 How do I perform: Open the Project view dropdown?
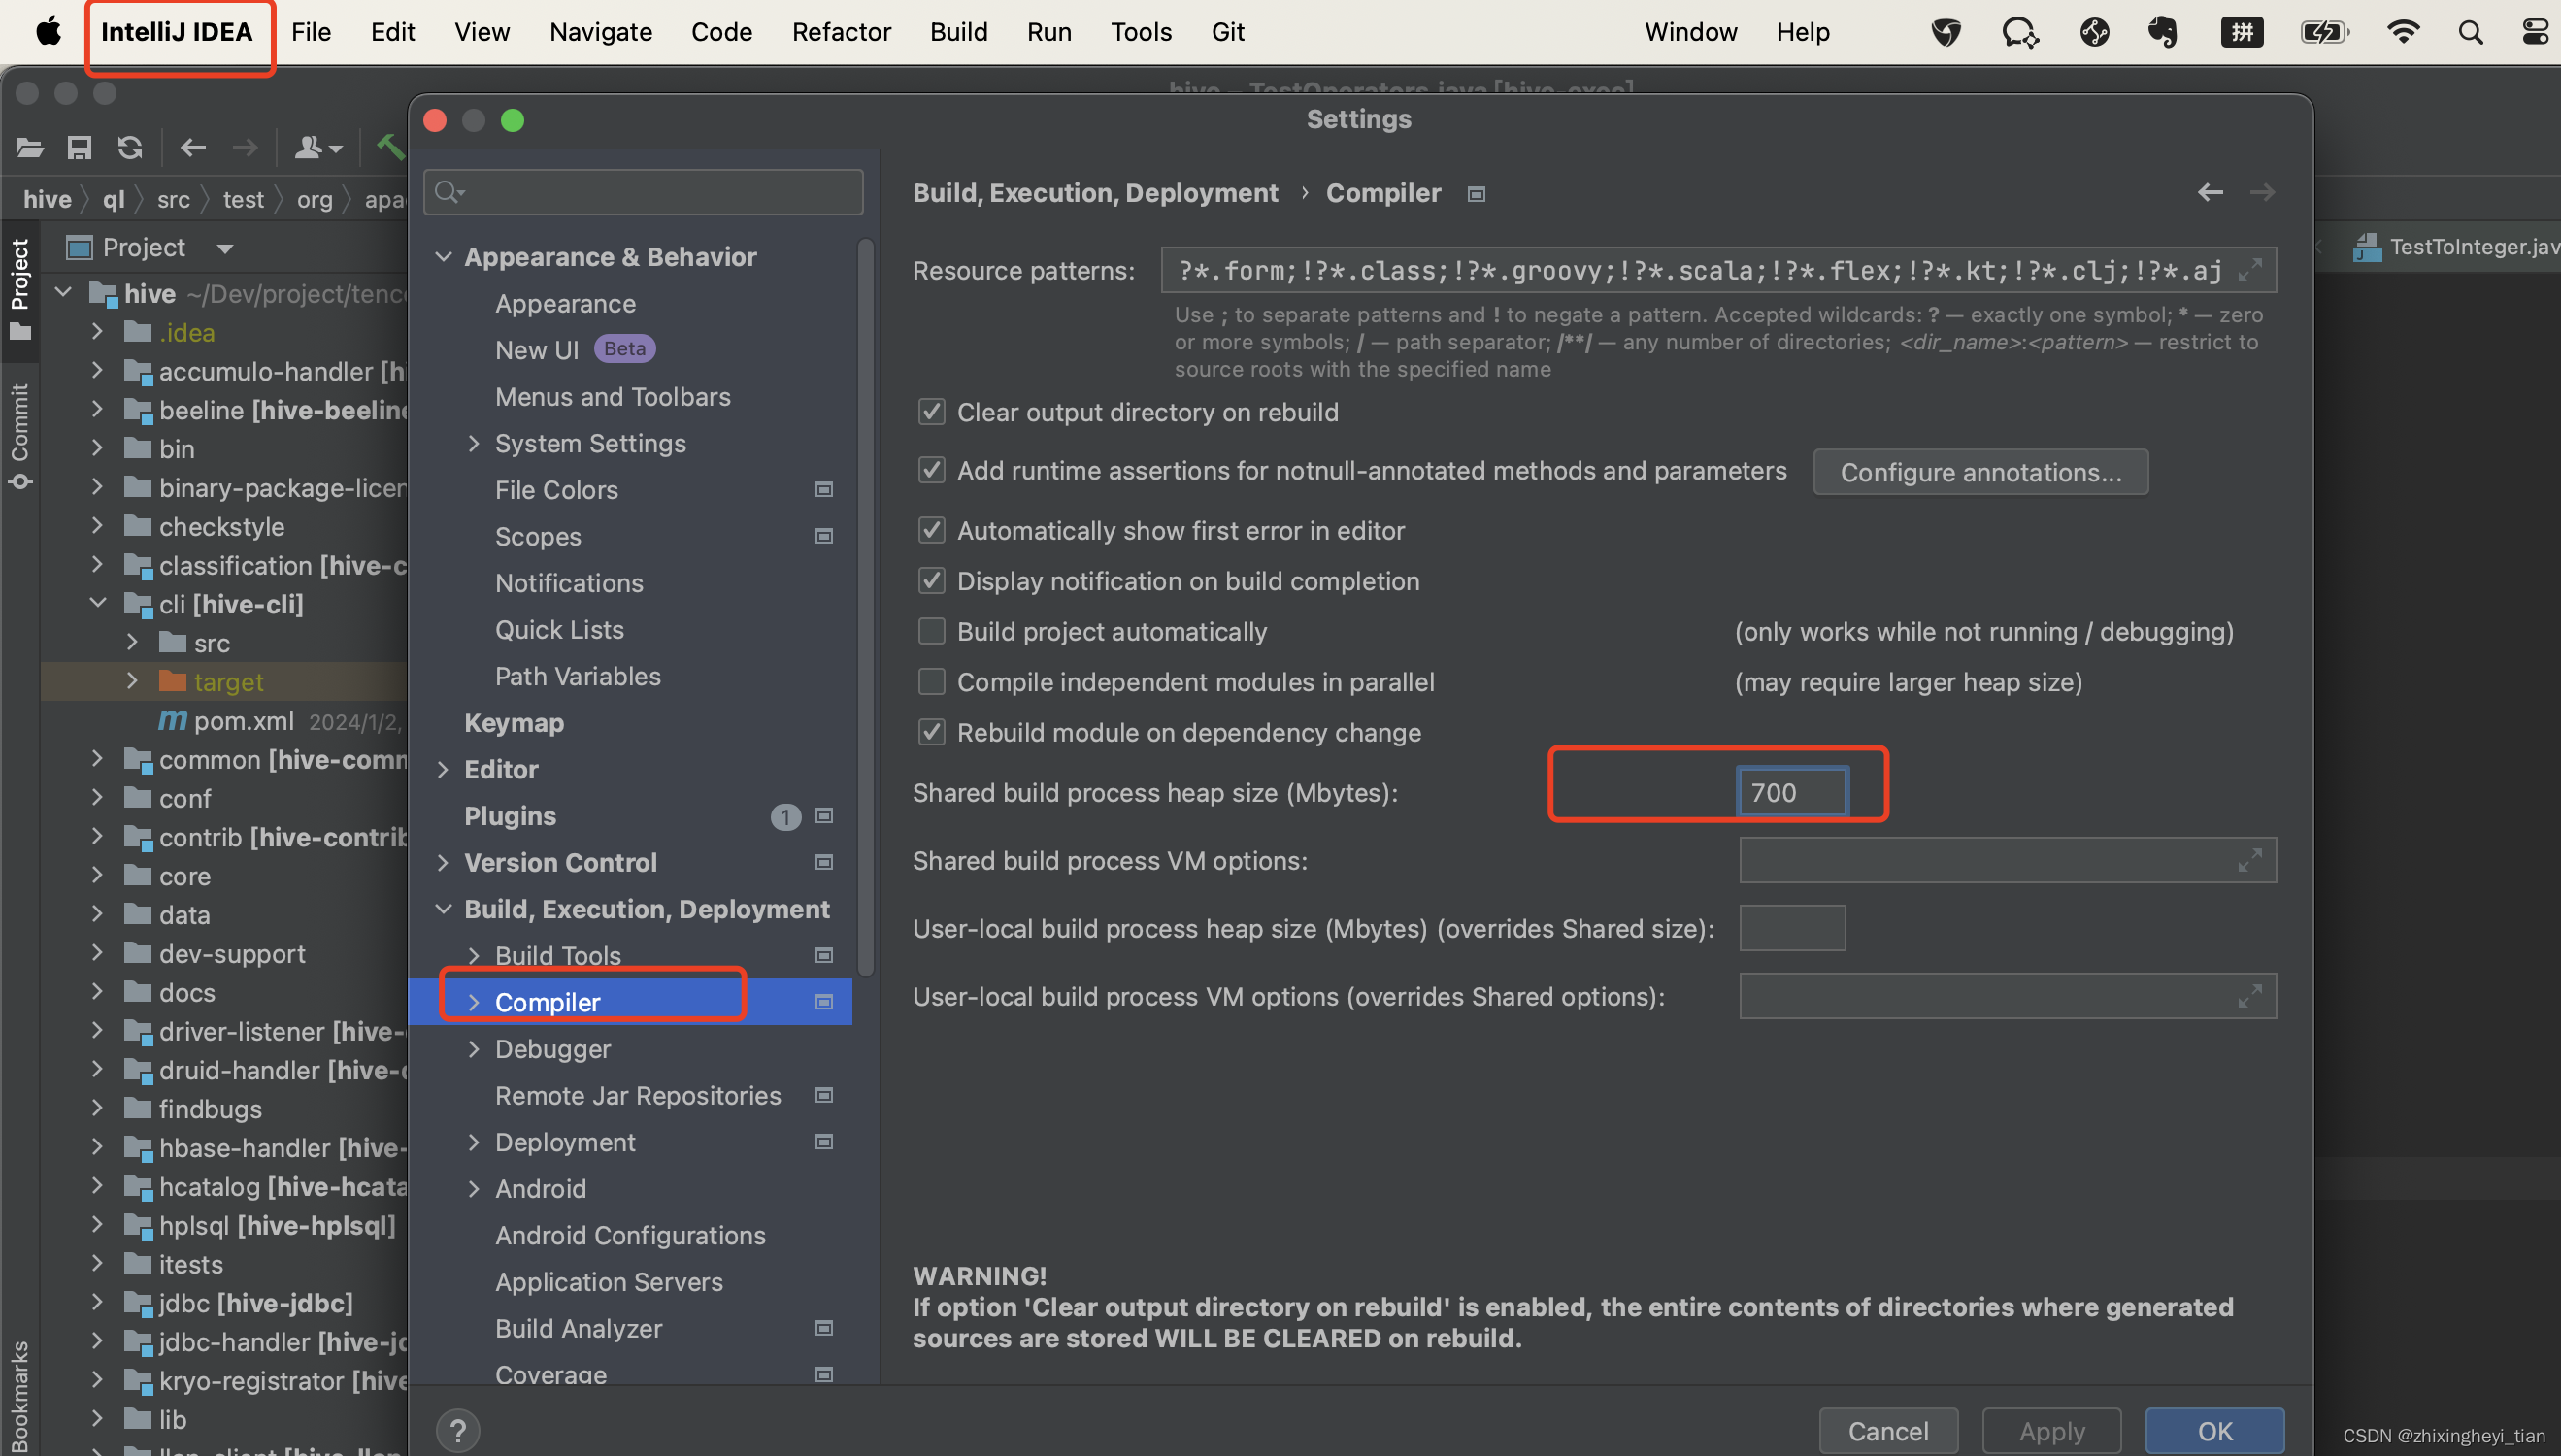[x=225, y=248]
